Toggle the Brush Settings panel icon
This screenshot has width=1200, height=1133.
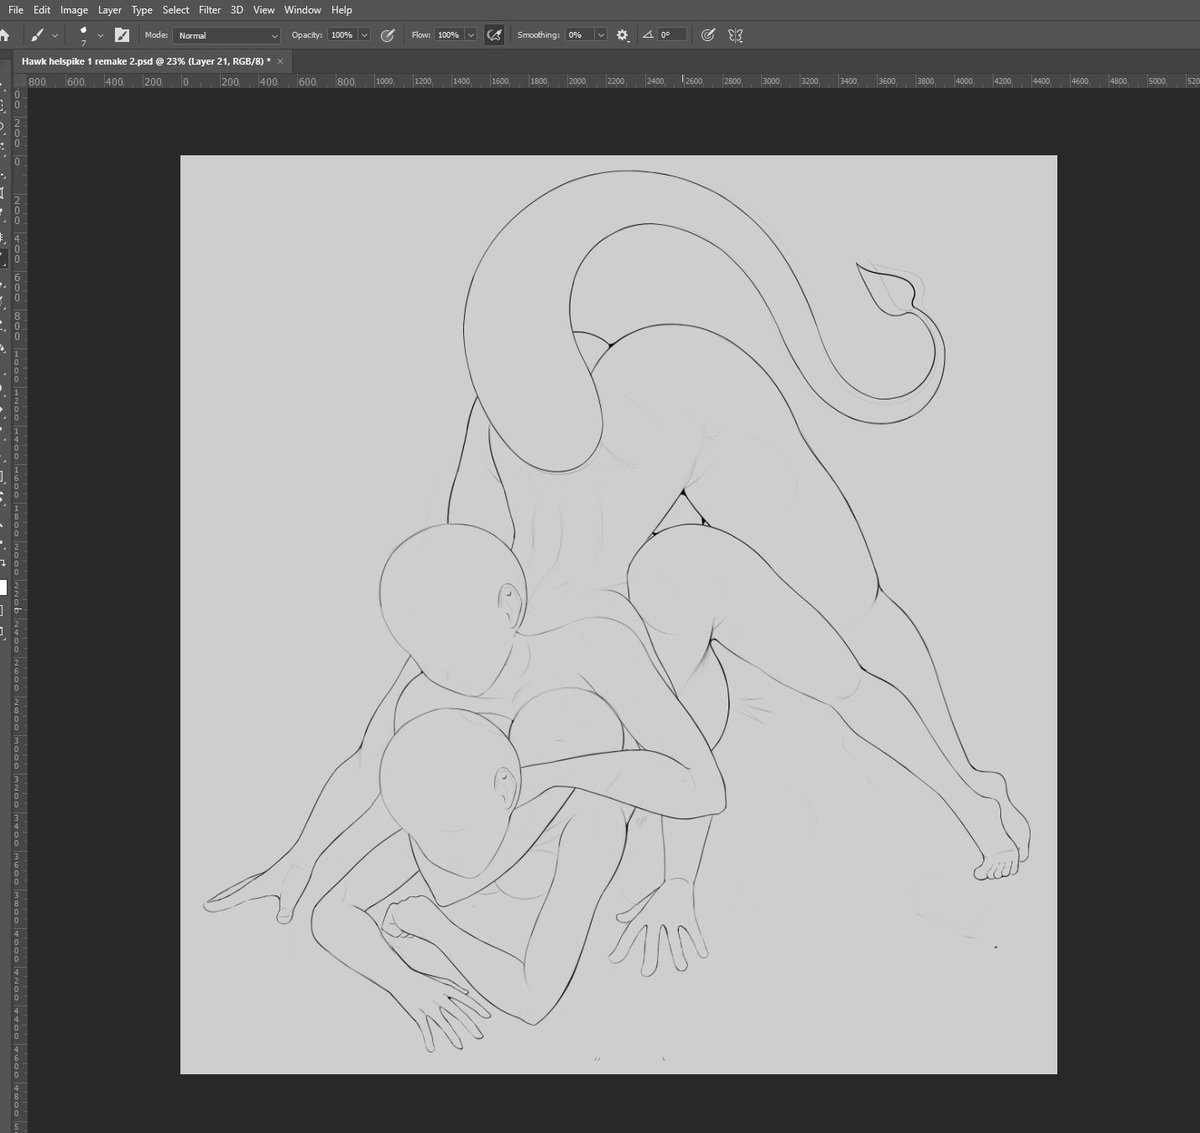coord(122,35)
